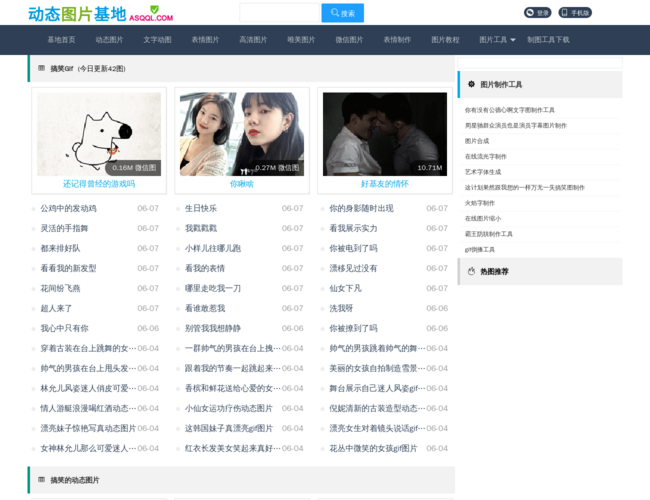
Task: Expand the 图片工具 dropdown menu
Action: click(x=497, y=40)
